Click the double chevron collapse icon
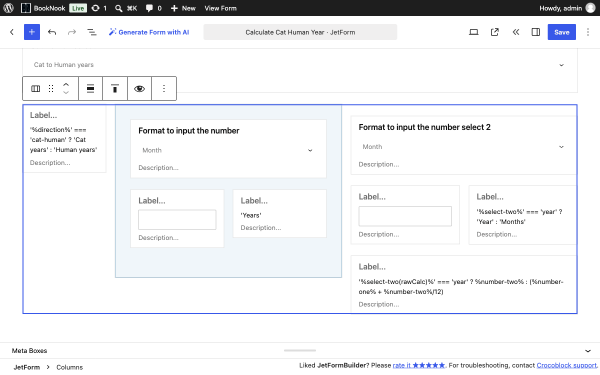 click(516, 32)
